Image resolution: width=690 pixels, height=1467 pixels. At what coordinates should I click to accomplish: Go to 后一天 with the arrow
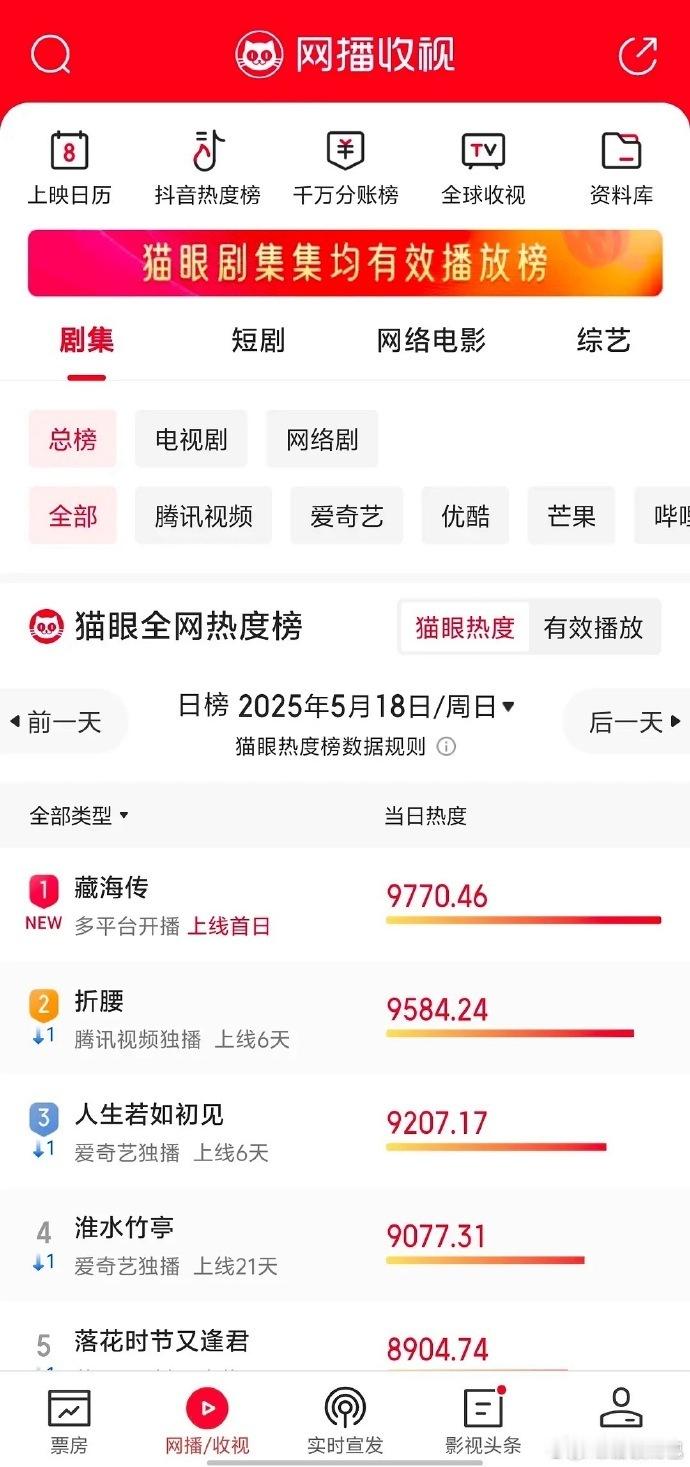[634, 721]
